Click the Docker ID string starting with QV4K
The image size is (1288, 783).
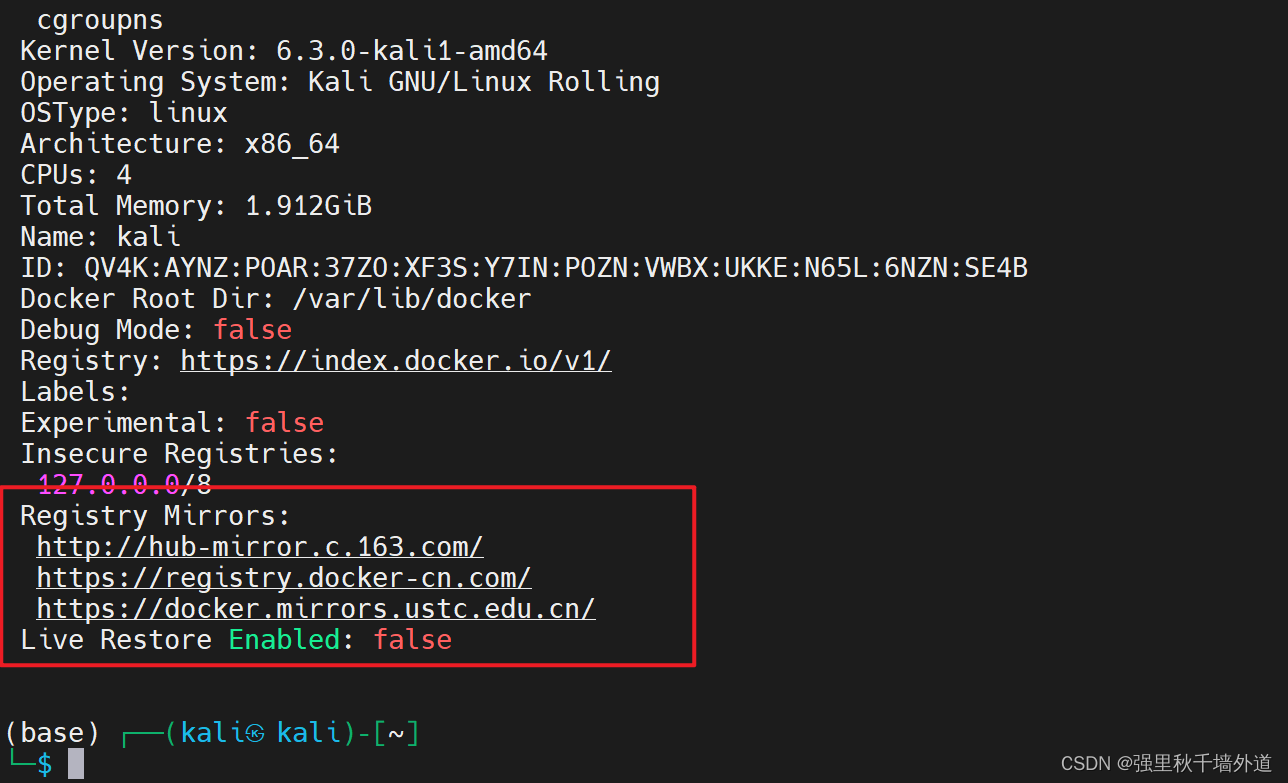click(x=556, y=268)
